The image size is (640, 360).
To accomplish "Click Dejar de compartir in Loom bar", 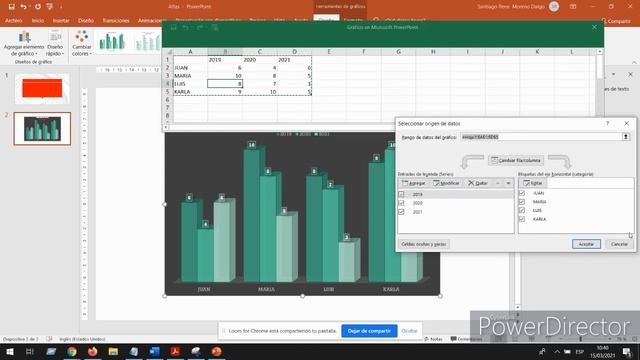I will [x=369, y=331].
